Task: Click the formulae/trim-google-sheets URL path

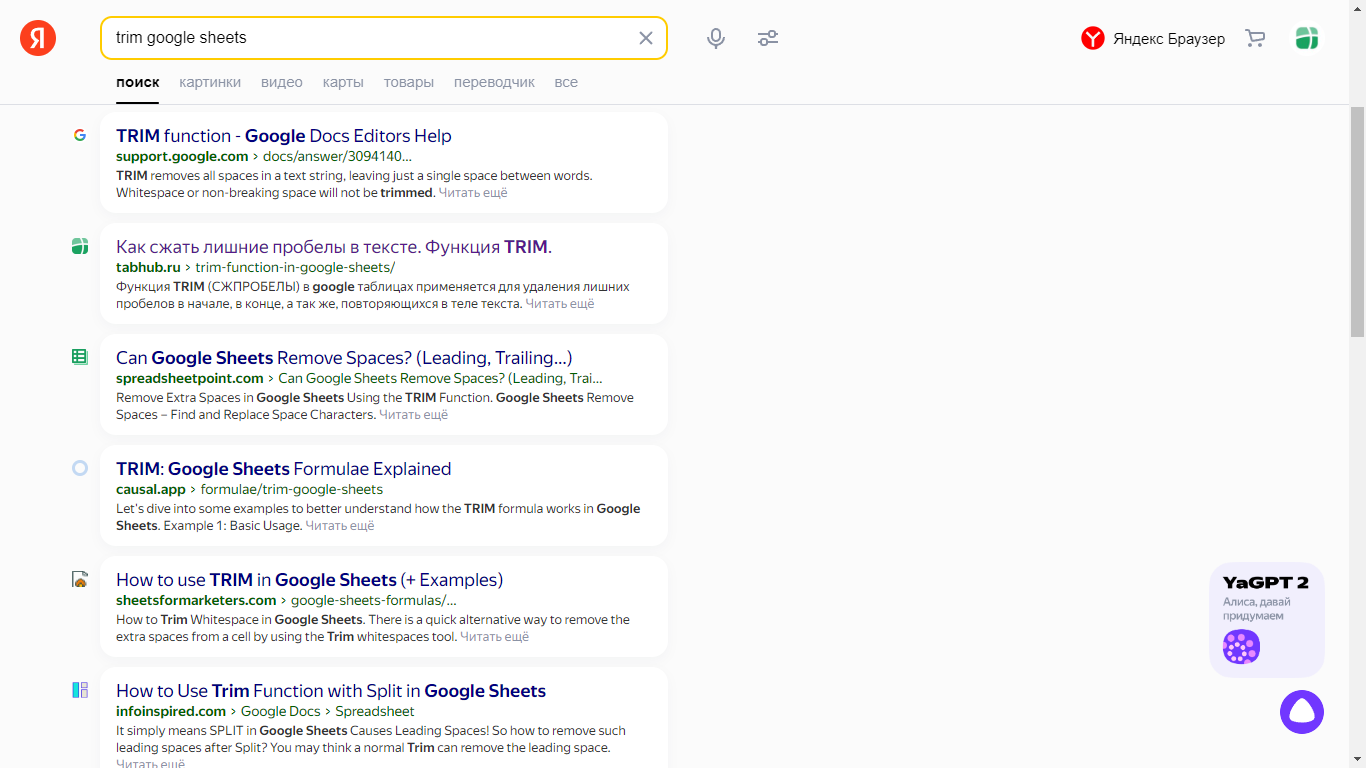Action: click(292, 489)
